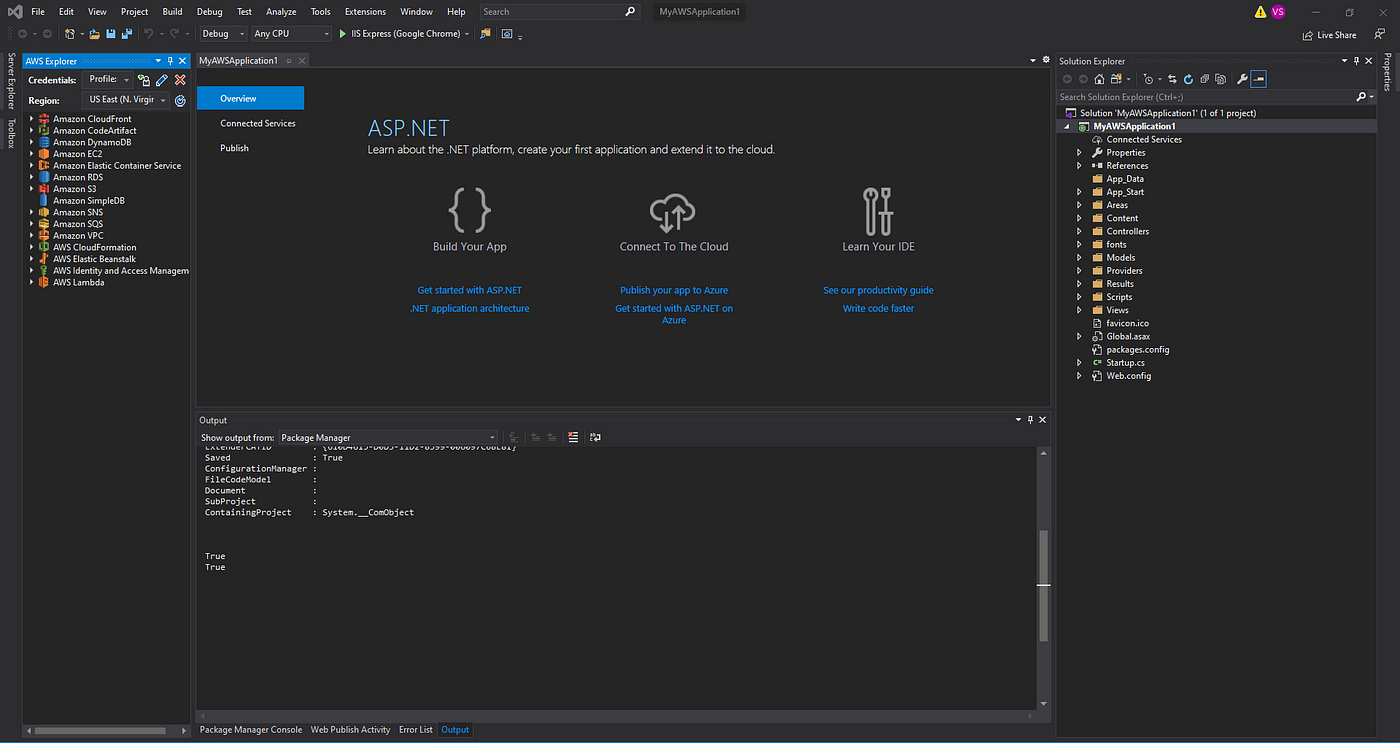Open the File menu
The width and height of the screenshot is (1400, 743).
38,12
